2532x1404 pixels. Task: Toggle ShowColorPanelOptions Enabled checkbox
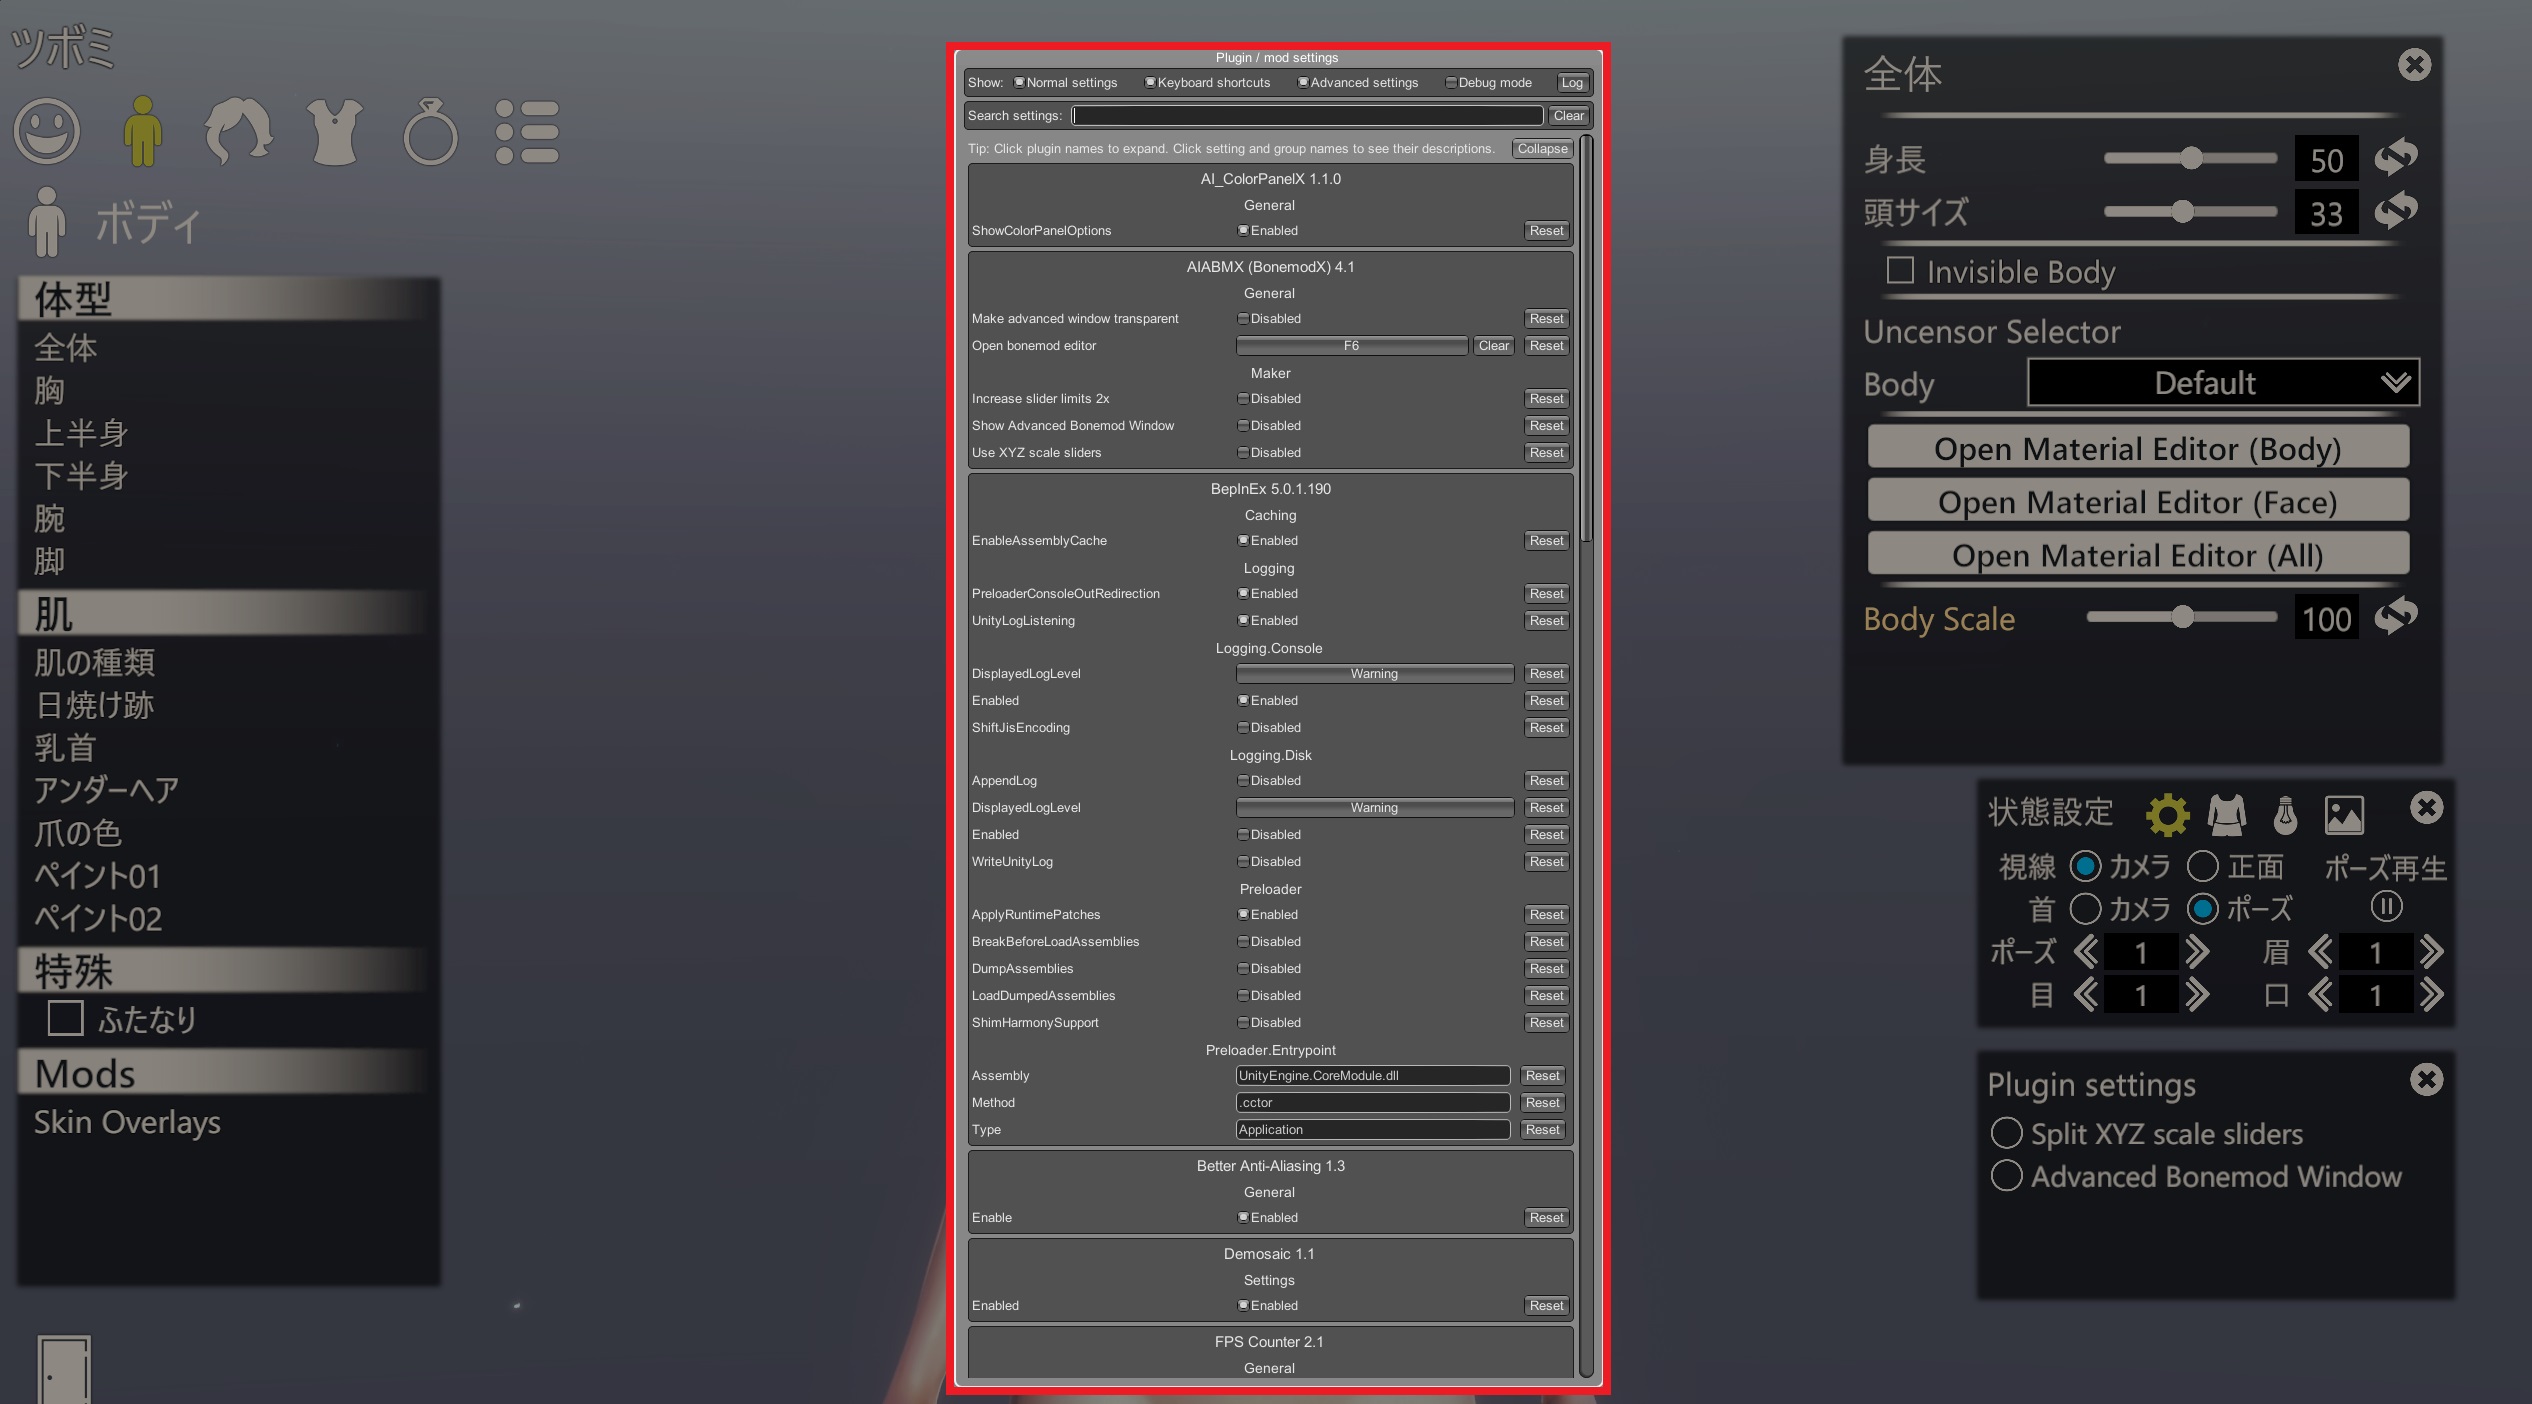tap(1243, 230)
